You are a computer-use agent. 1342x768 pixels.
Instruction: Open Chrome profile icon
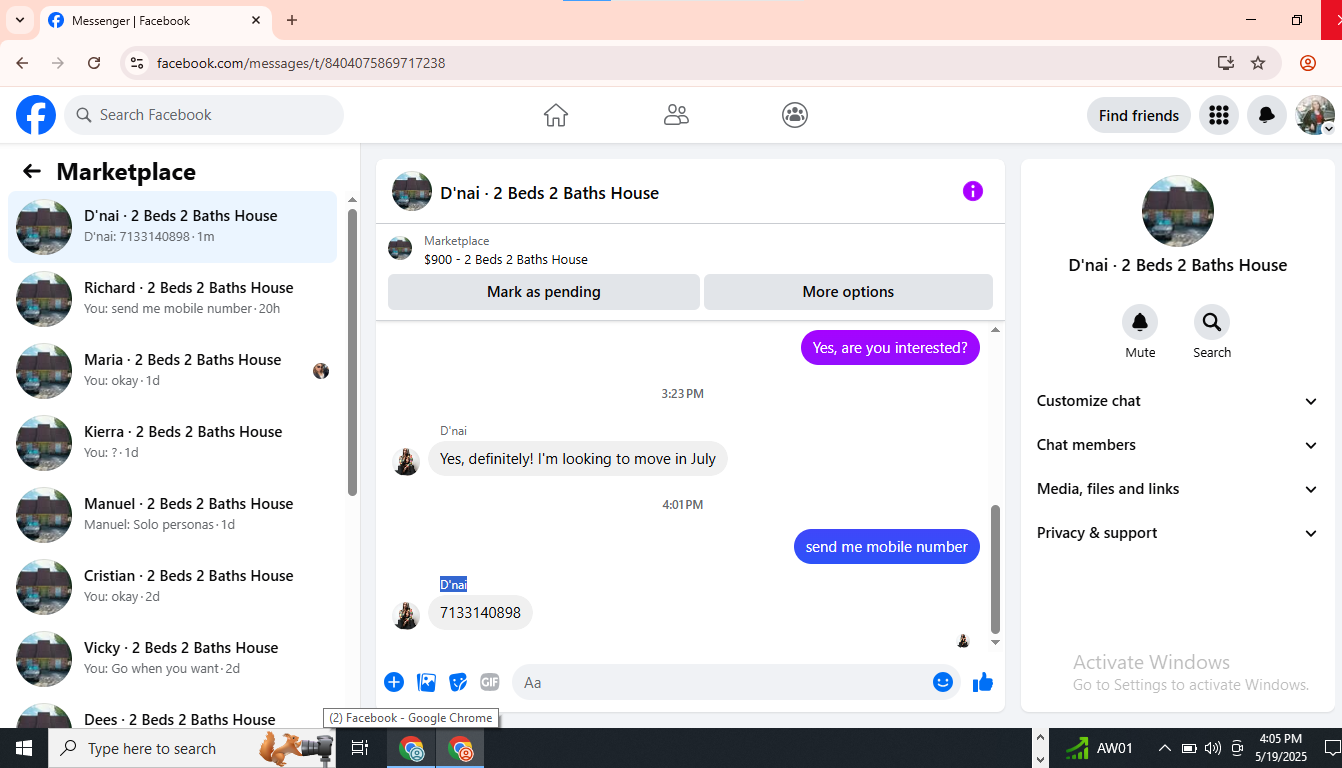coord(1308,63)
